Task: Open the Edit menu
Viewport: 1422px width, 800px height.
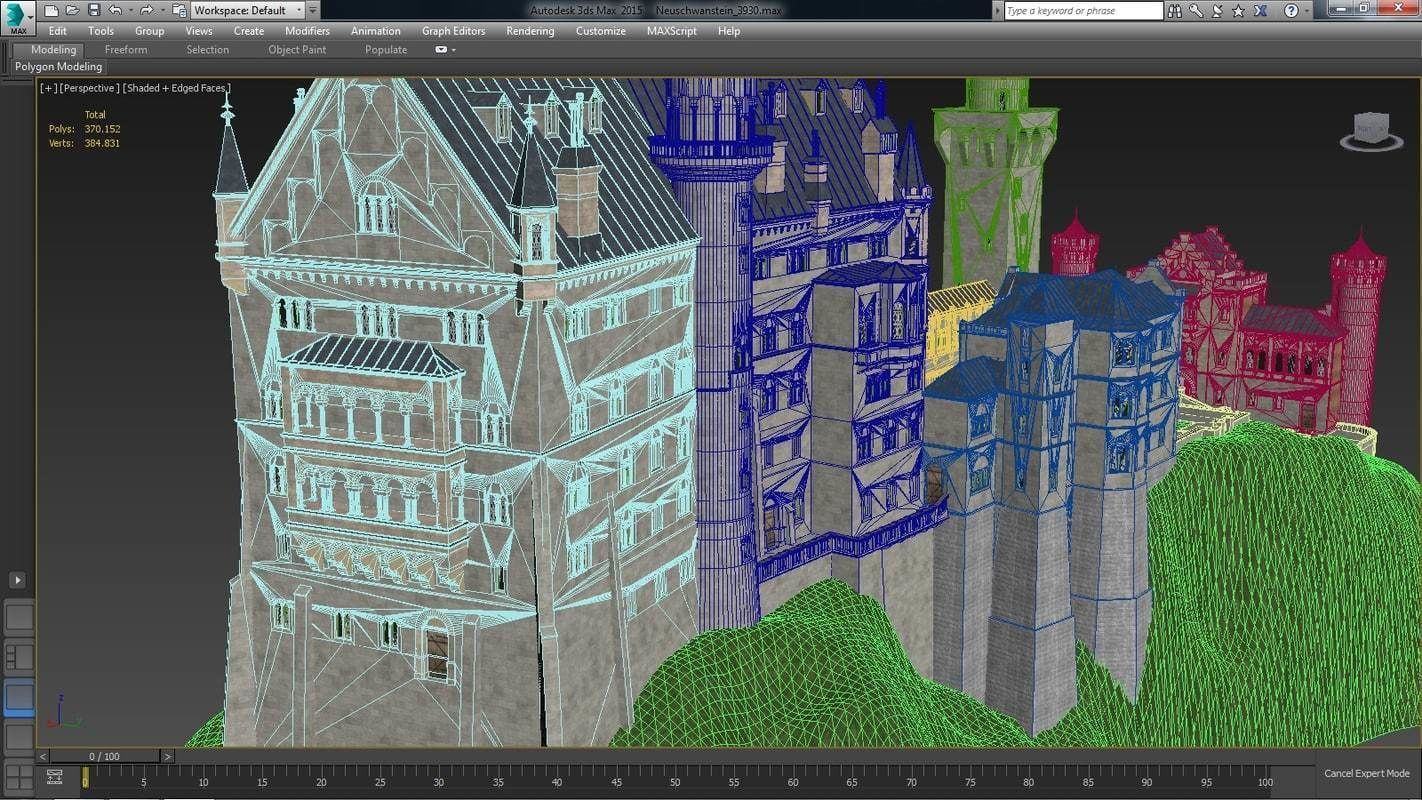Action: [58, 31]
